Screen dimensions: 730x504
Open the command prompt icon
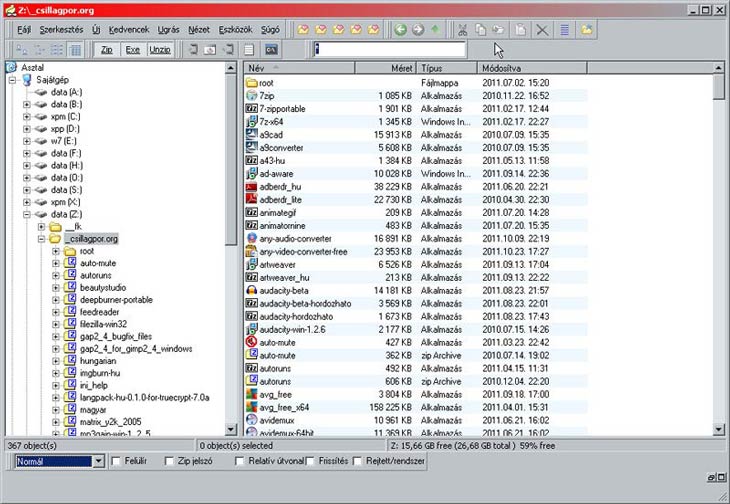click(271, 49)
